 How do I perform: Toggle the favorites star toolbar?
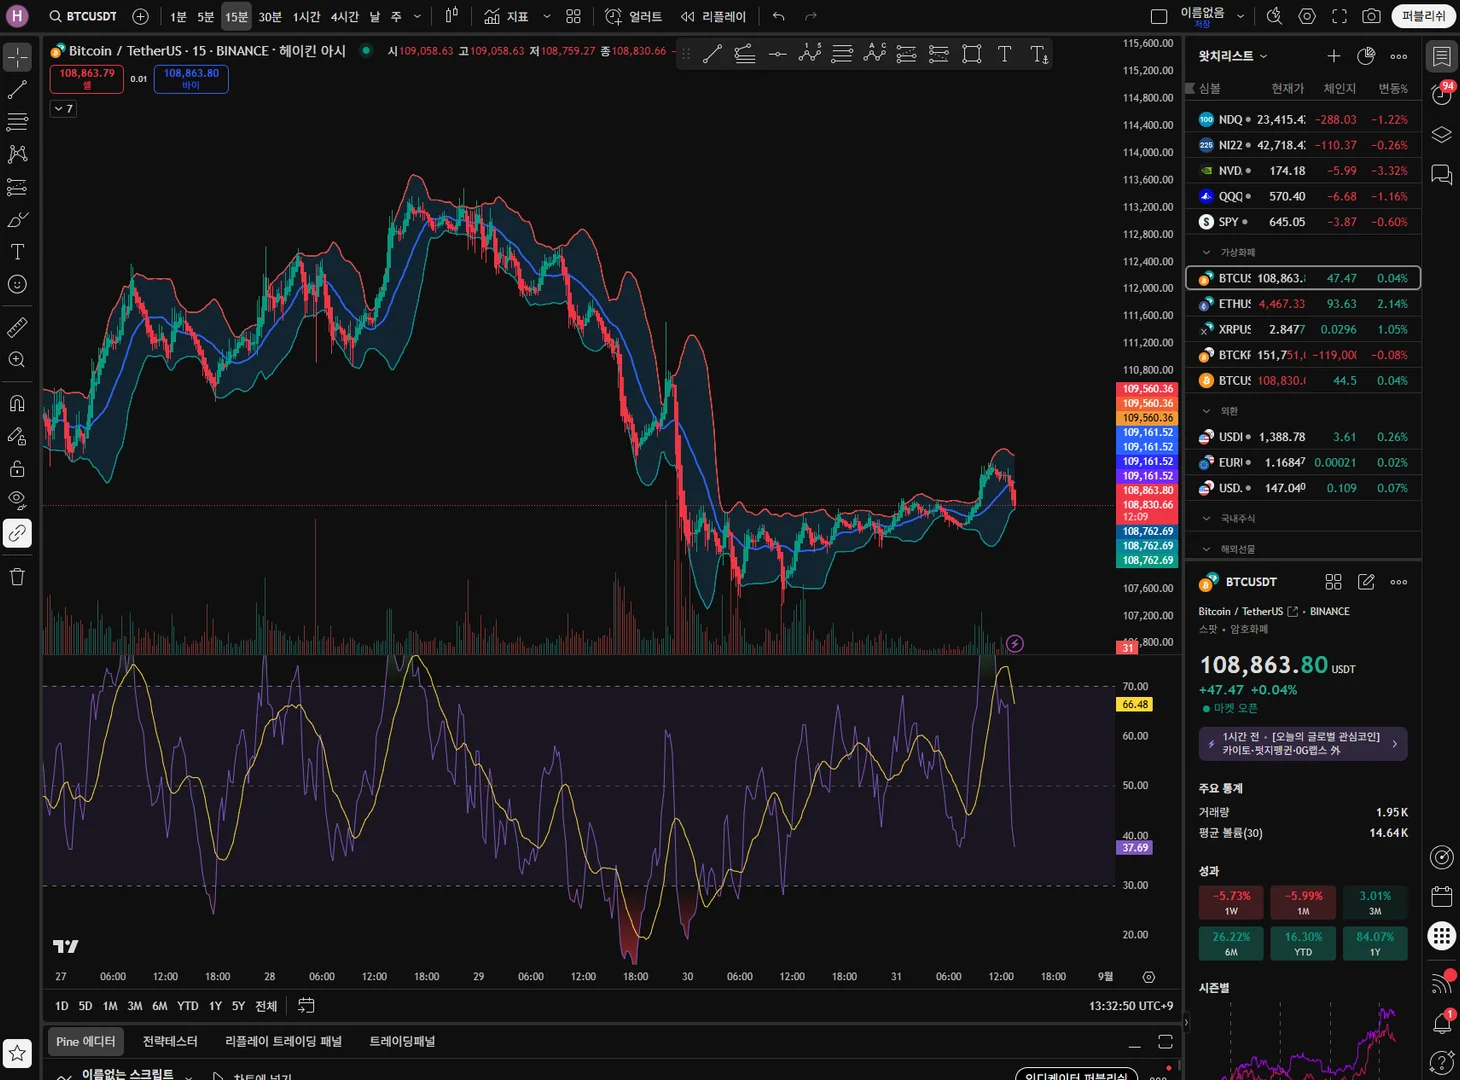(17, 1052)
